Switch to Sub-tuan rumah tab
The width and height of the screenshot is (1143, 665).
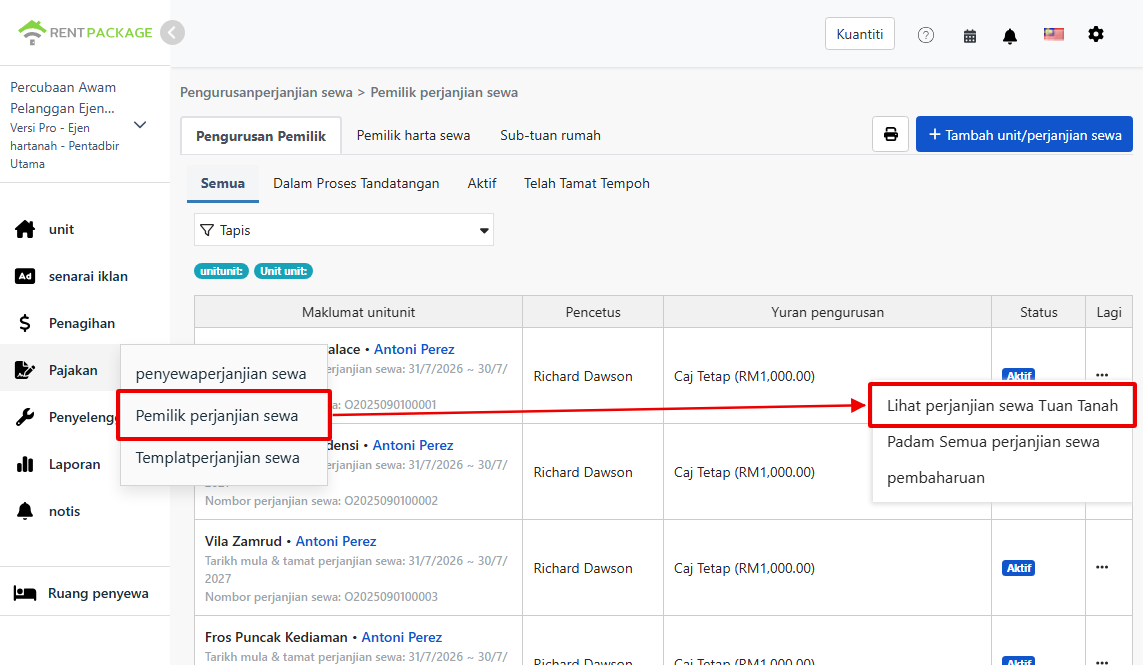(x=550, y=135)
